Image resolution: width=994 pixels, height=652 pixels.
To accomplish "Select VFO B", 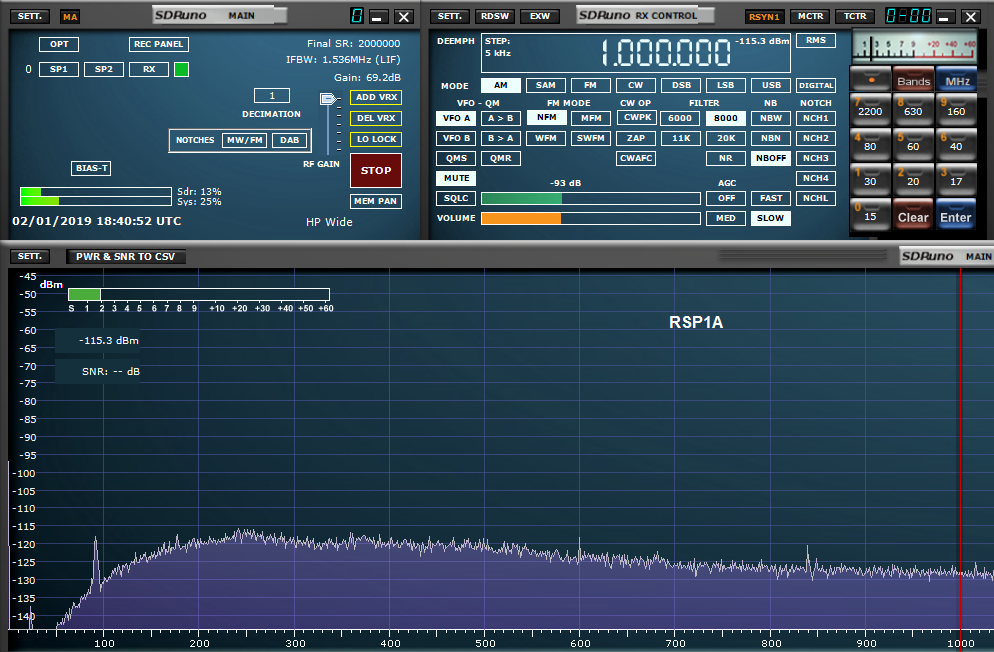I will [x=456, y=138].
